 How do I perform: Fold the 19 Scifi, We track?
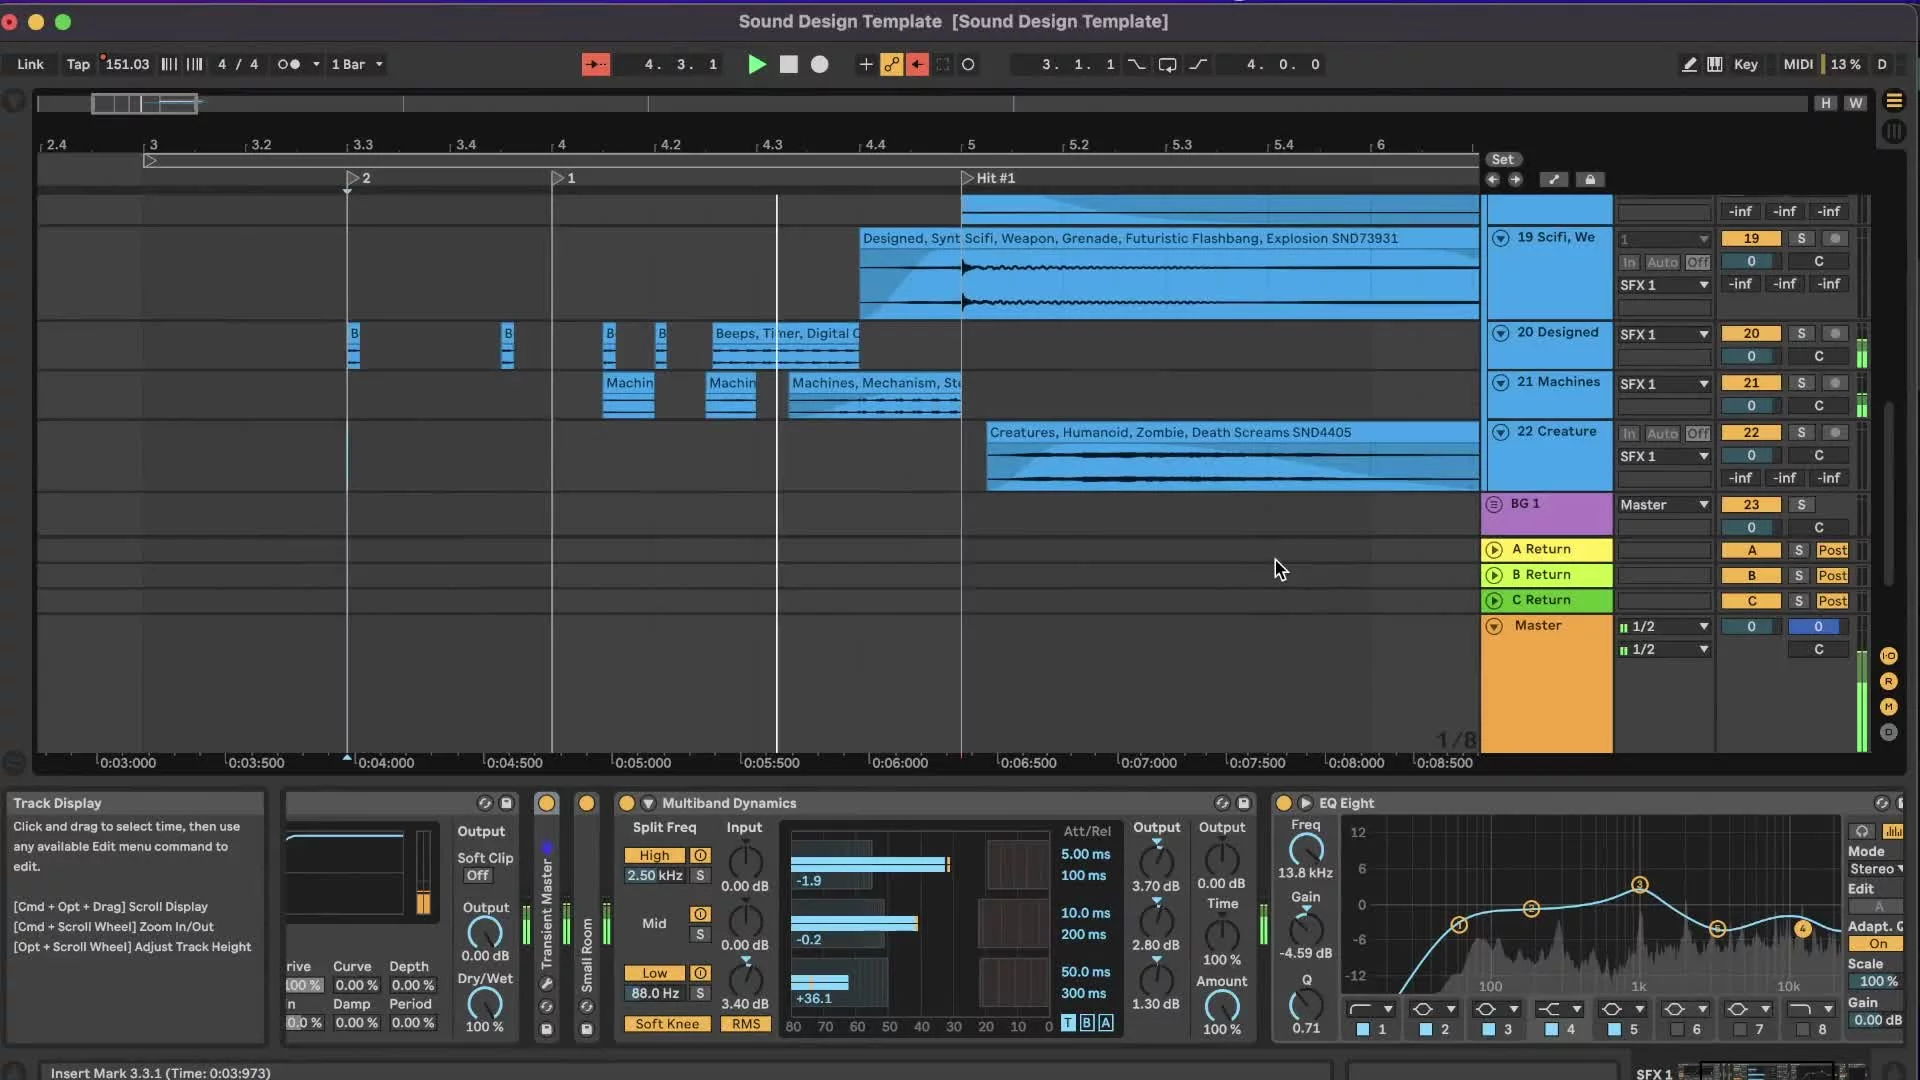1500,238
